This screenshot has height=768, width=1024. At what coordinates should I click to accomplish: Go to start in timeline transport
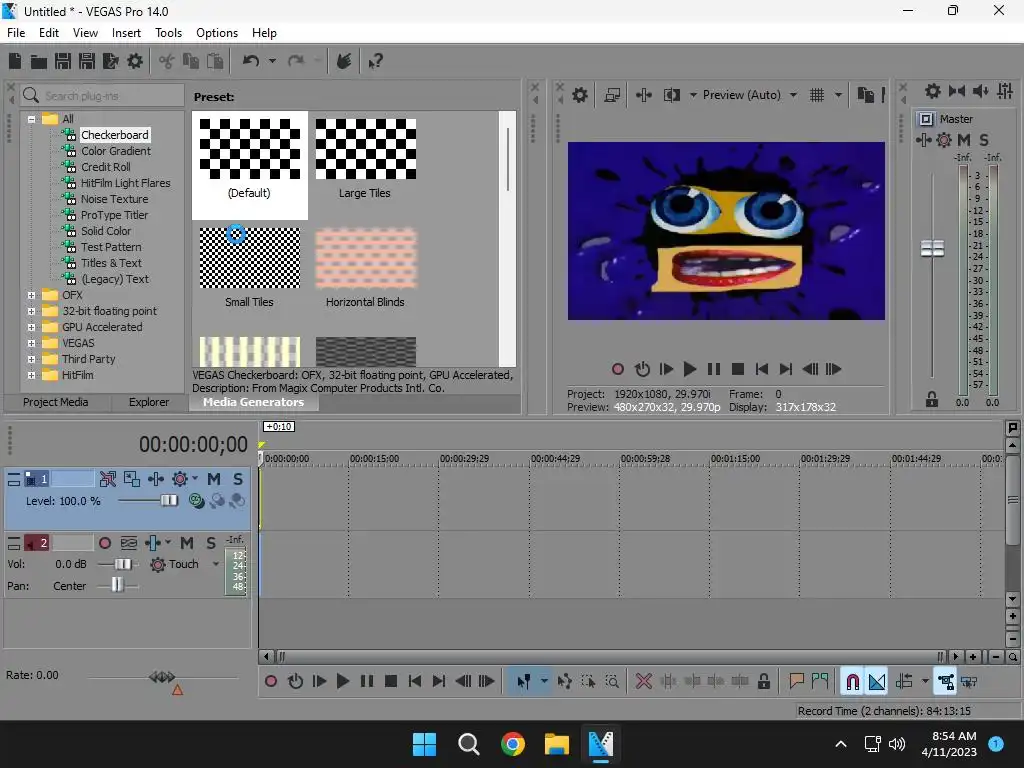(415, 682)
